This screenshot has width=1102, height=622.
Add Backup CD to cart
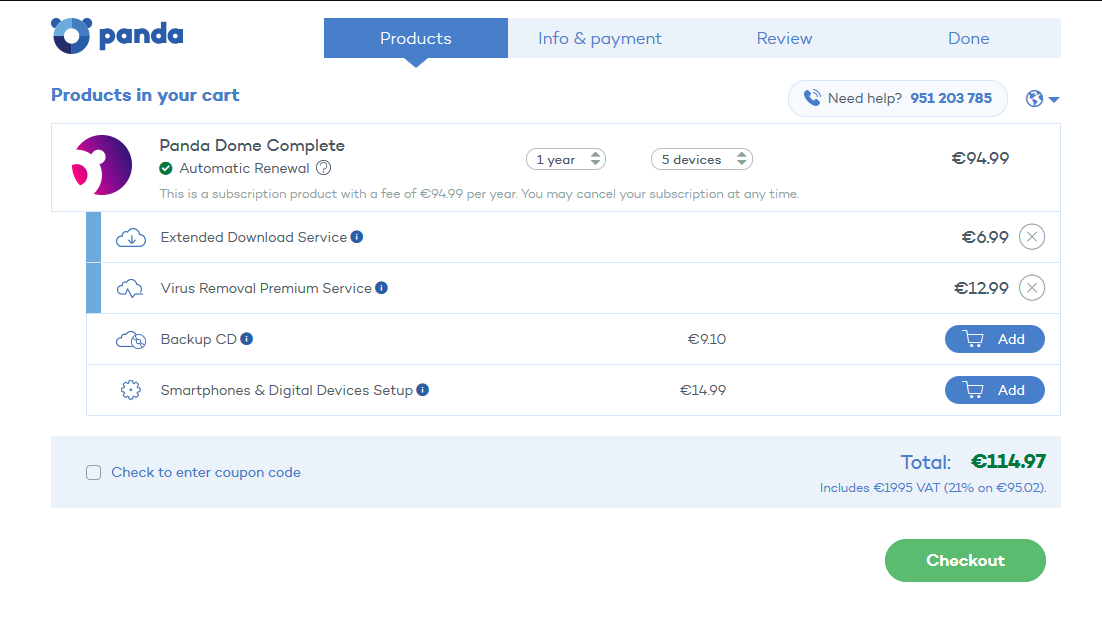pos(994,339)
